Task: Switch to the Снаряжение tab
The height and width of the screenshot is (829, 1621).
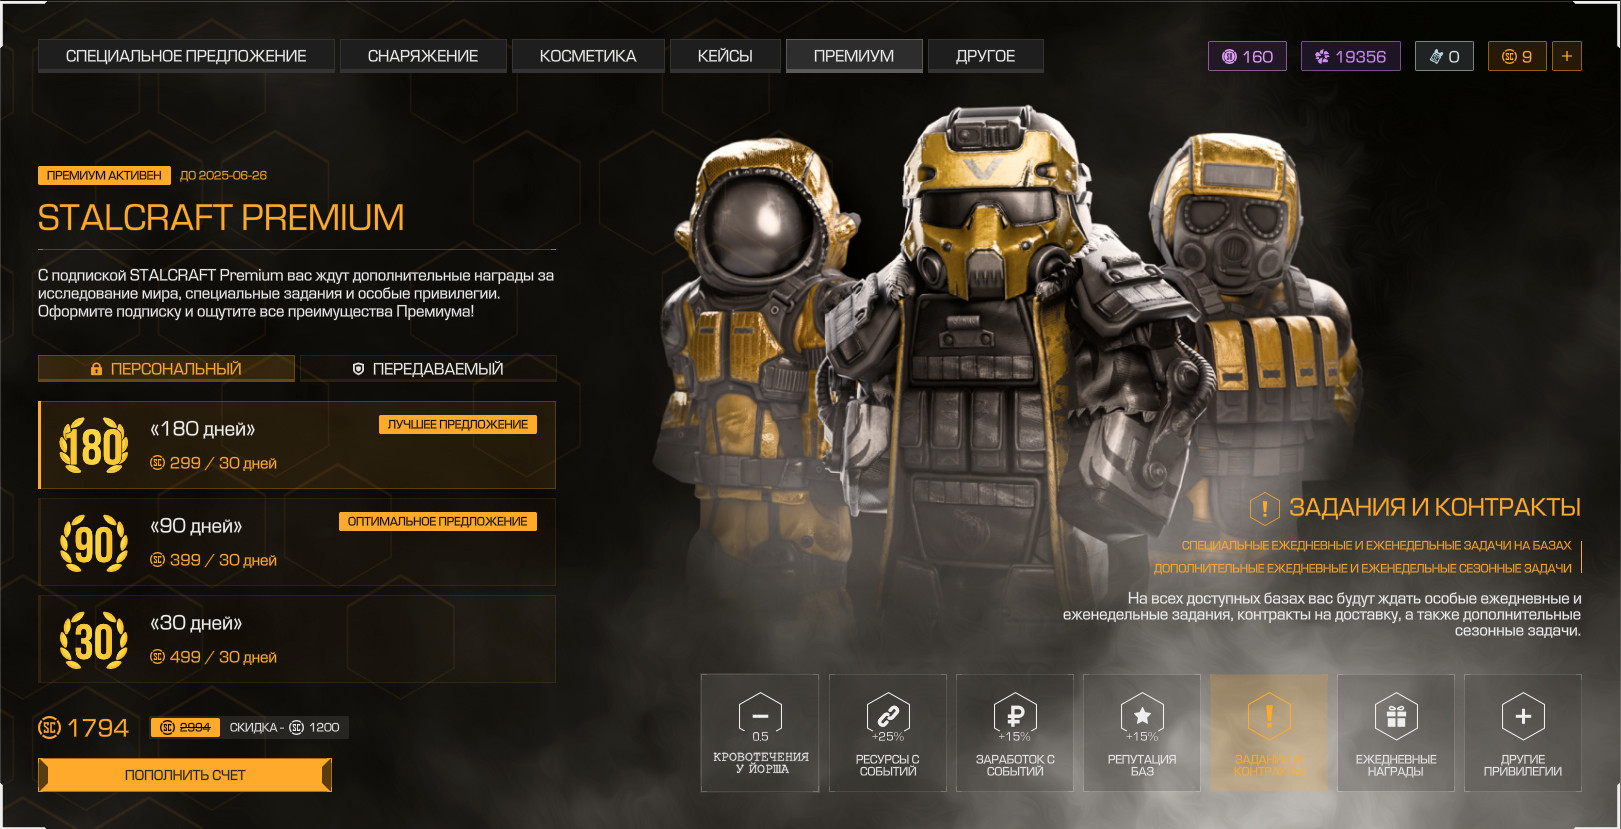Action: tap(423, 56)
